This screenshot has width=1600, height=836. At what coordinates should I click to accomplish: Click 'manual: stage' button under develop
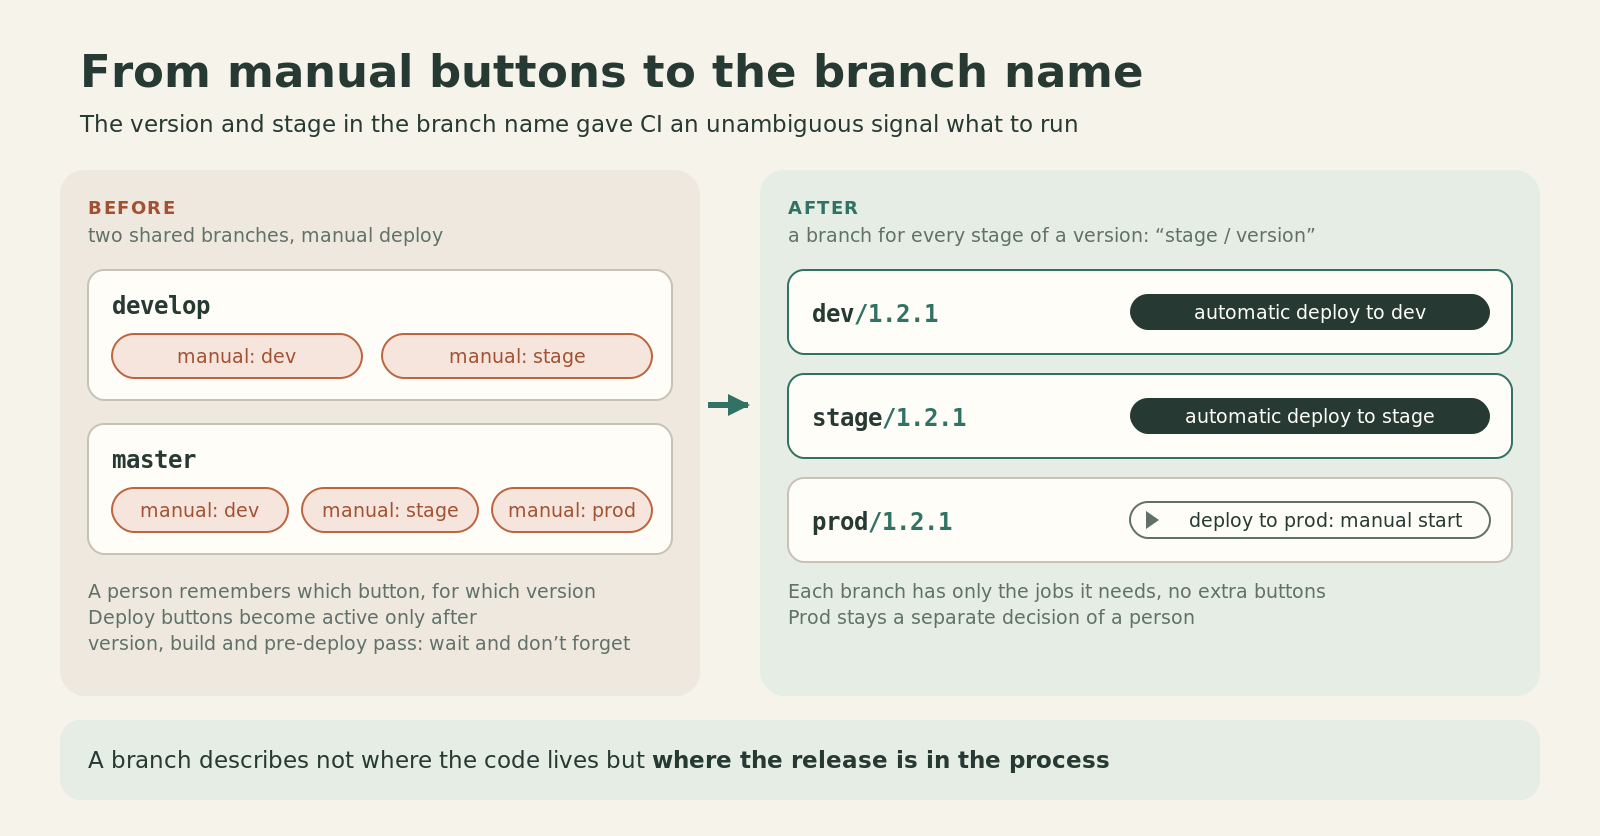pyautogui.click(x=517, y=356)
